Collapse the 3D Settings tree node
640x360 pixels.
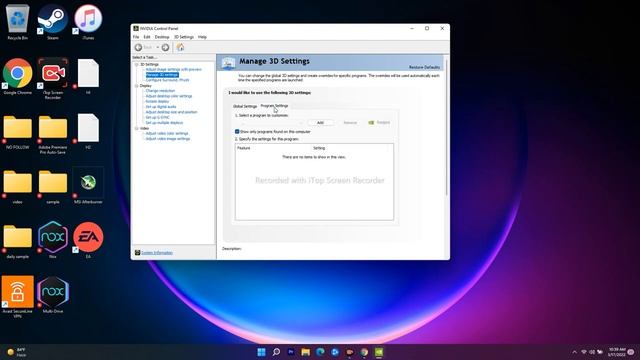coord(137,64)
